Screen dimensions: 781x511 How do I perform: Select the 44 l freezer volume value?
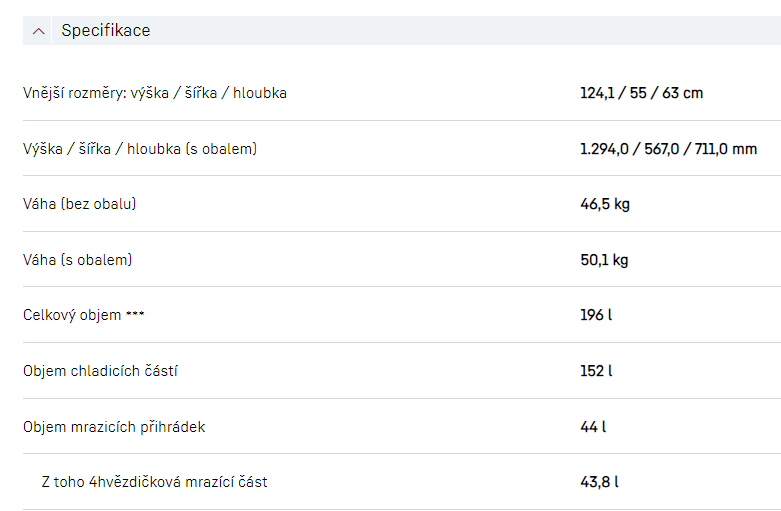[x=593, y=427]
